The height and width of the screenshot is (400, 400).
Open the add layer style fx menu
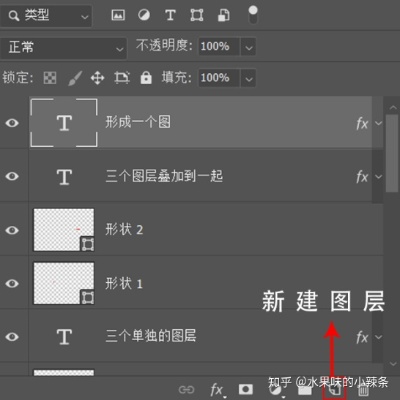coord(217,390)
